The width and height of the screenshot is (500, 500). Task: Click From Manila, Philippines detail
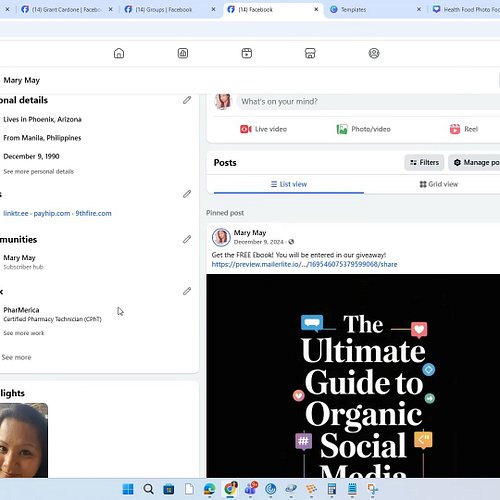coord(42,138)
